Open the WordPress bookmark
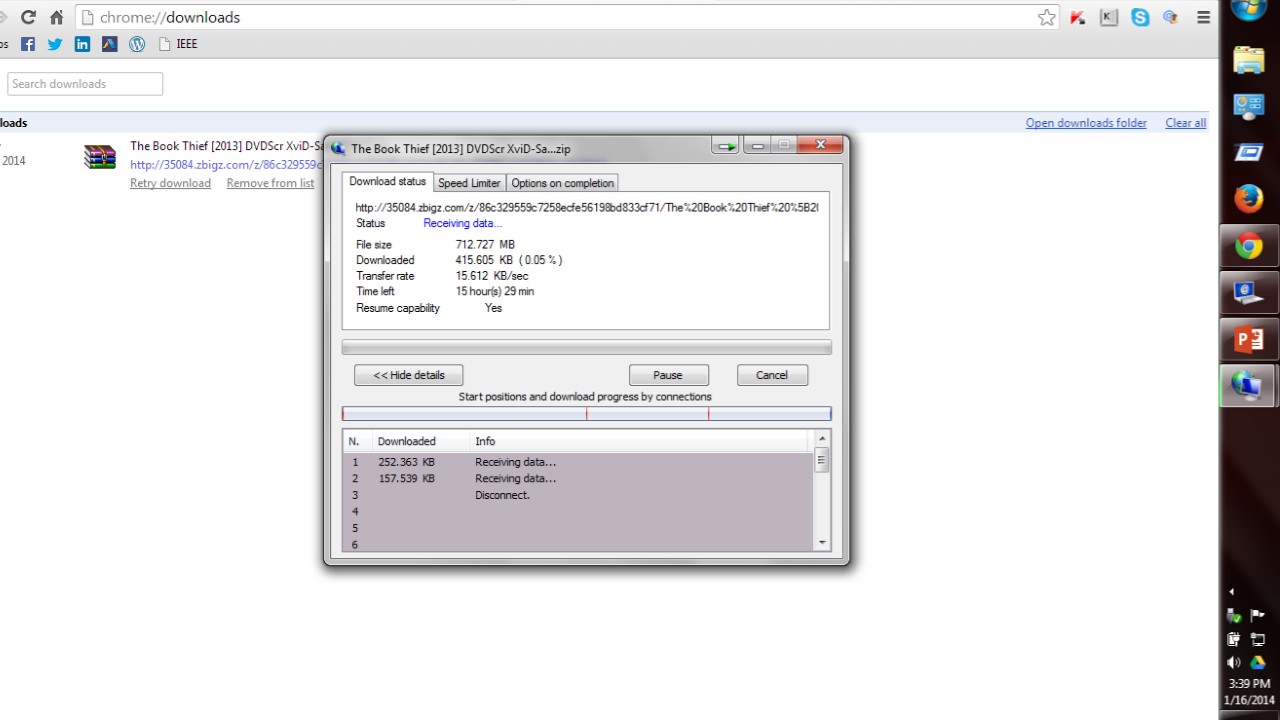The height and width of the screenshot is (720, 1280). pyautogui.click(x=137, y=44)
